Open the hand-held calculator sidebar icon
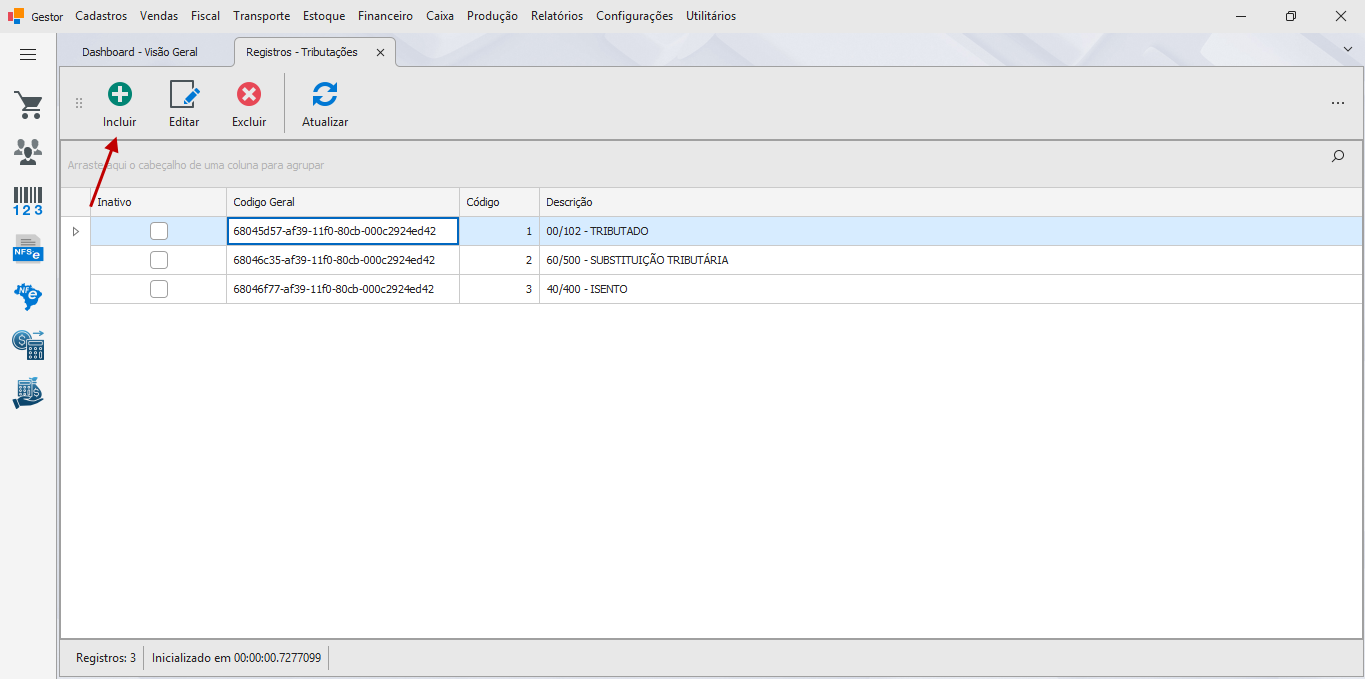Image resolution: width=1365 pixels, height=679 pixels. point(28,393)
